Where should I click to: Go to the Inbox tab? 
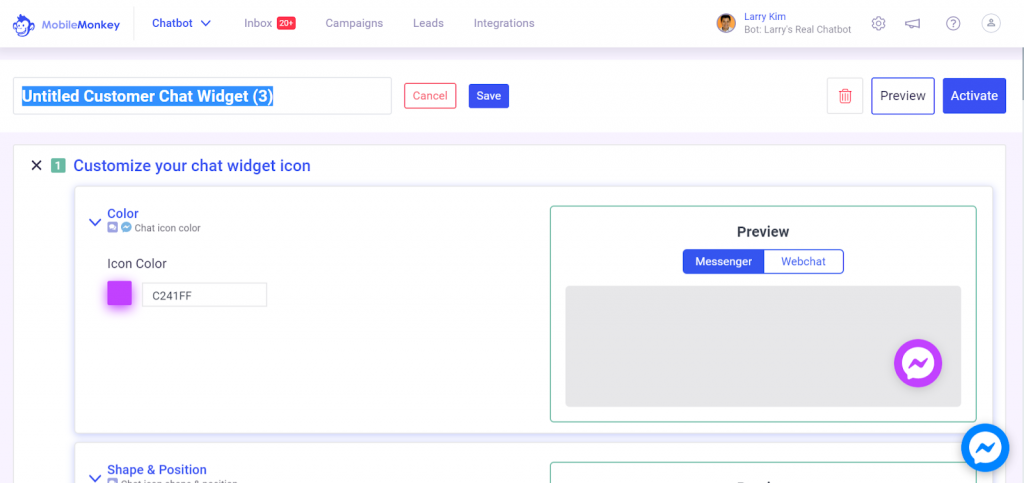tap(270, 23)
